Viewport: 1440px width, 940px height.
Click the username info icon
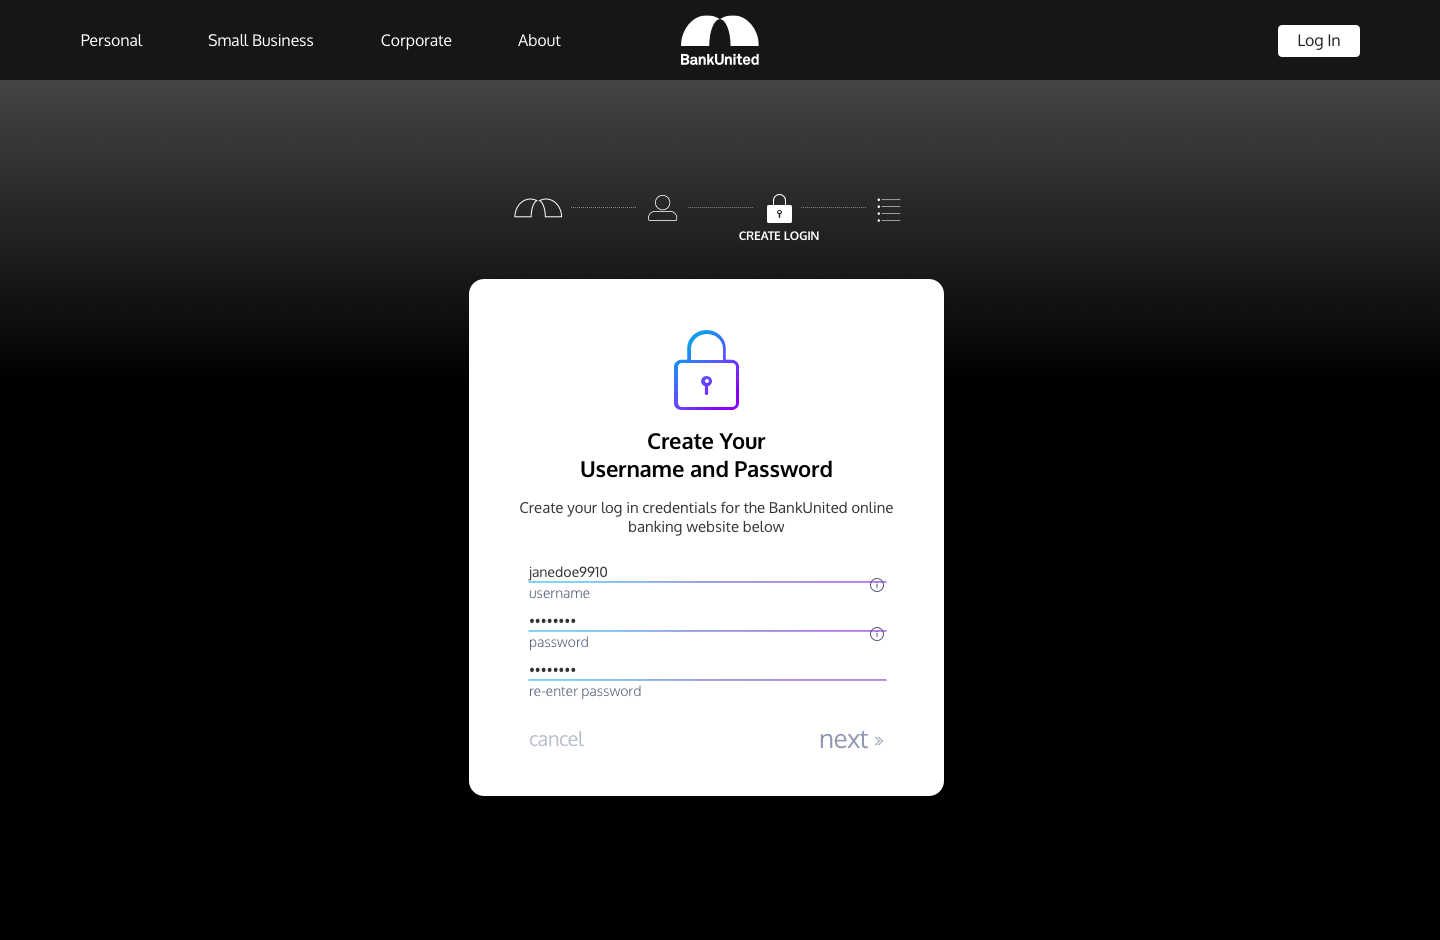click(877, 585)
